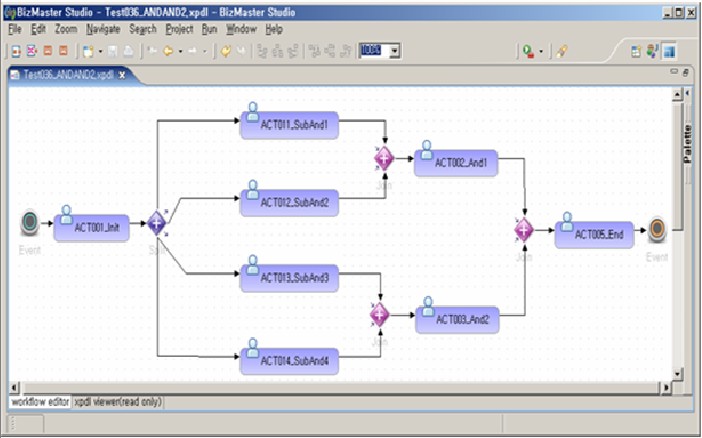Click the person icon on ACT011_SubAnd1
702x438 pixels.
tap(253, 112)
